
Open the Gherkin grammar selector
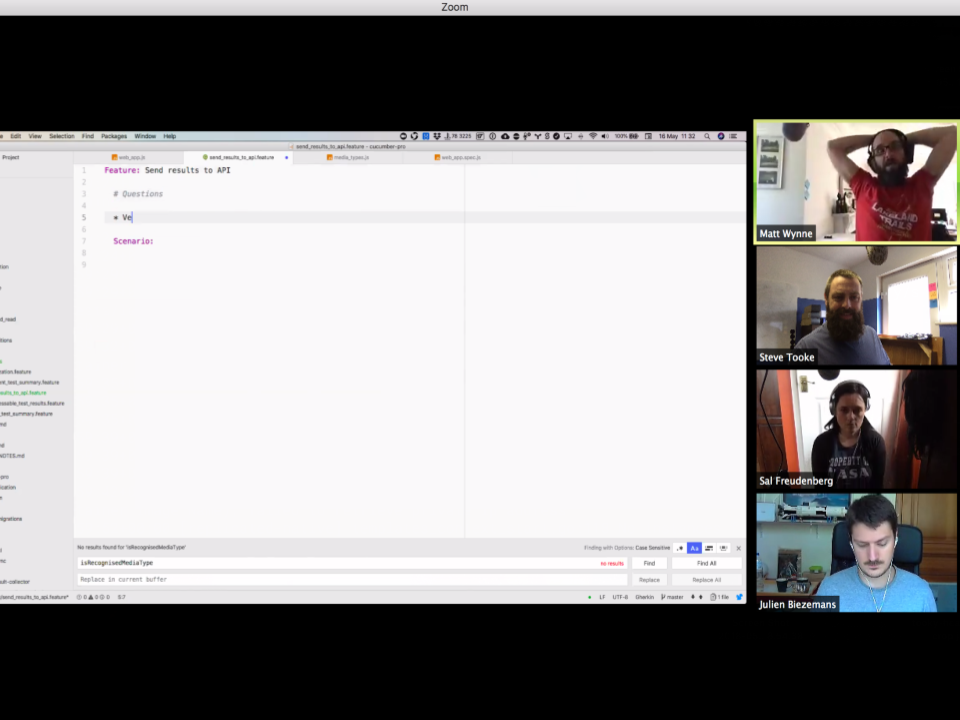645,597
